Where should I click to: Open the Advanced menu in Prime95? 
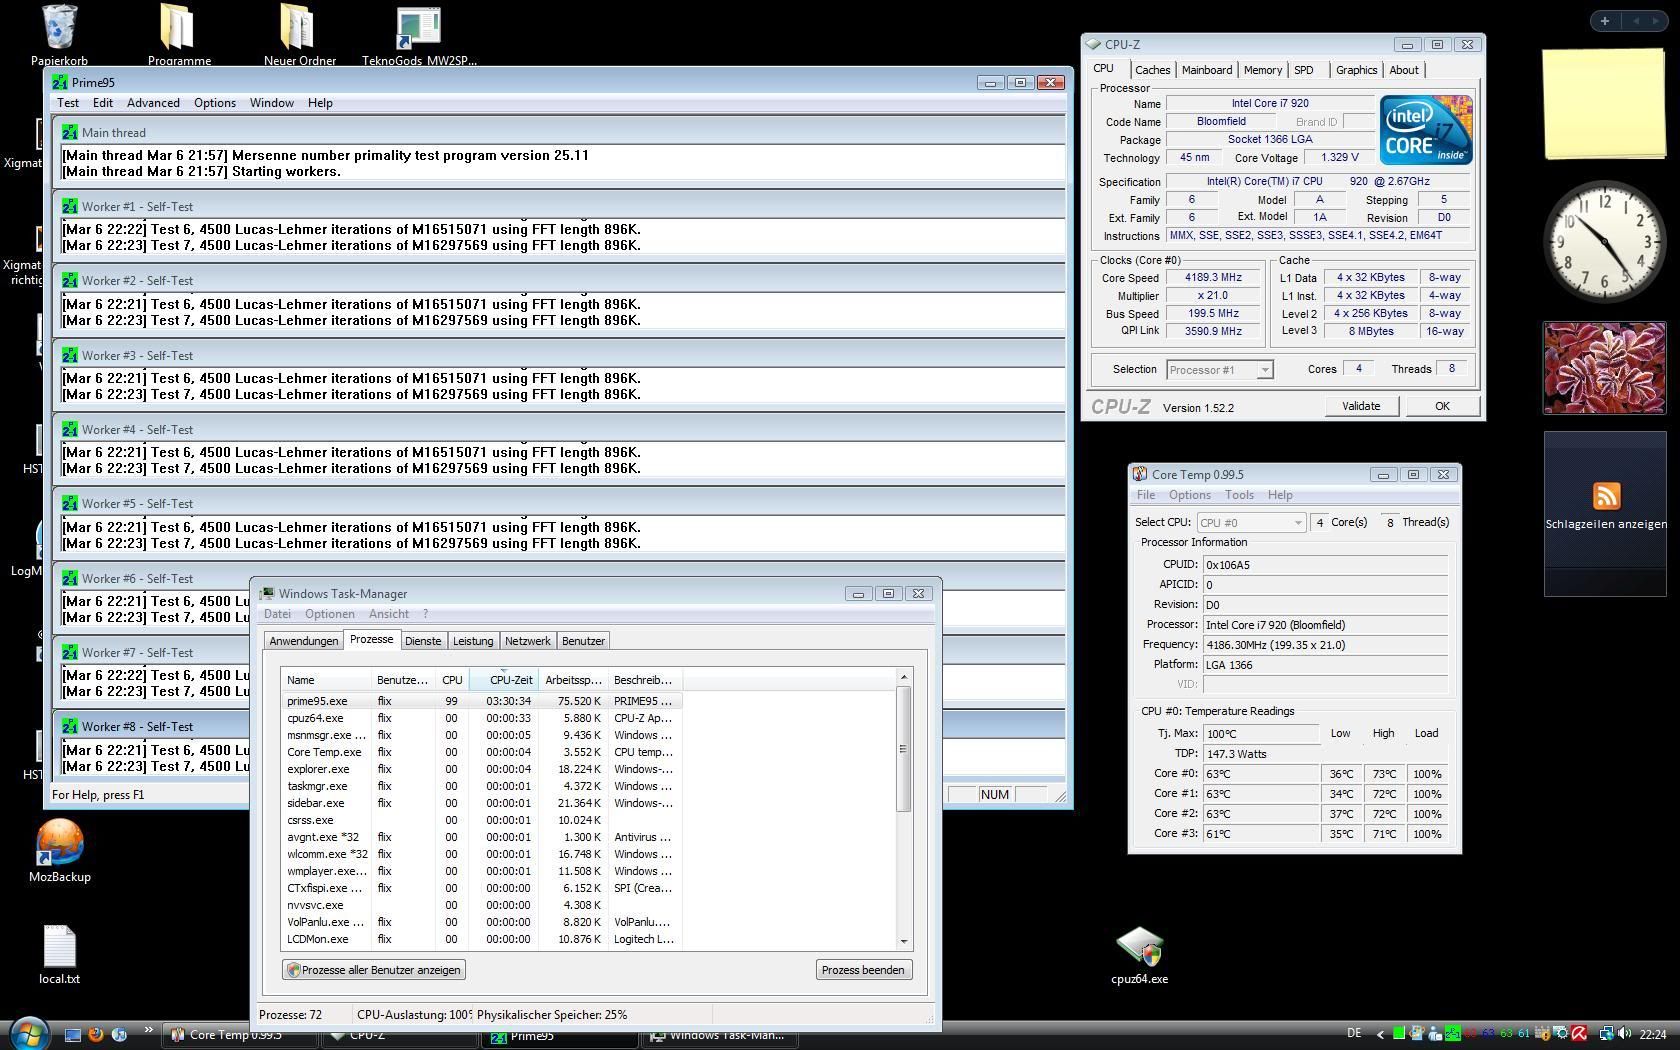(153, 103)
